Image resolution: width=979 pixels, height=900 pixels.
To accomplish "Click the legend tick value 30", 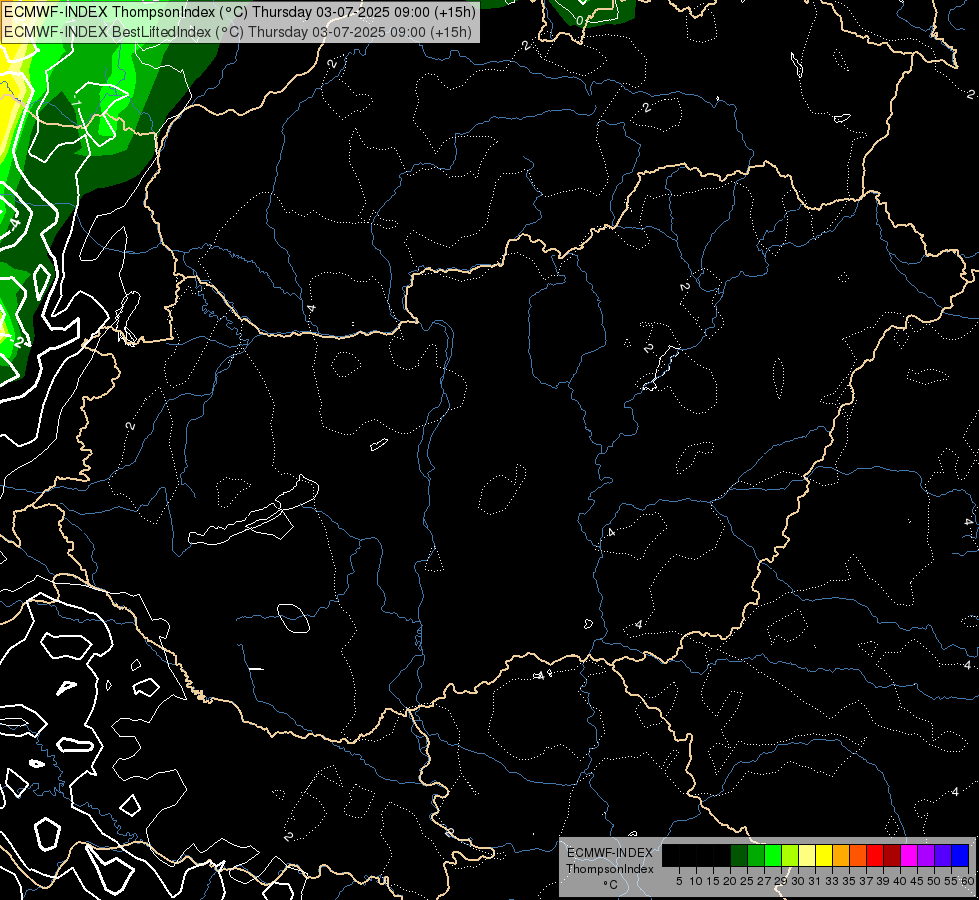I will click(x=799, y=881).
